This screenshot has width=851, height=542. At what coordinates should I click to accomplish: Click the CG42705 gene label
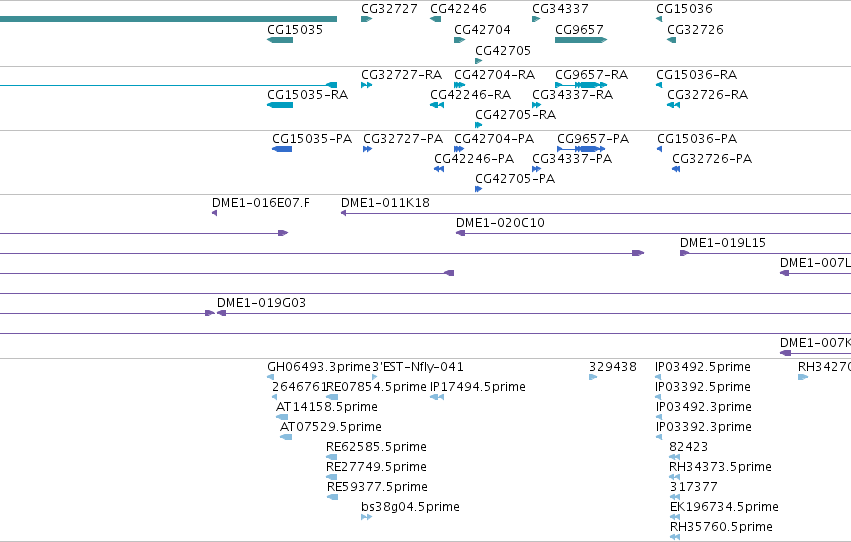[x=503, y=51]
